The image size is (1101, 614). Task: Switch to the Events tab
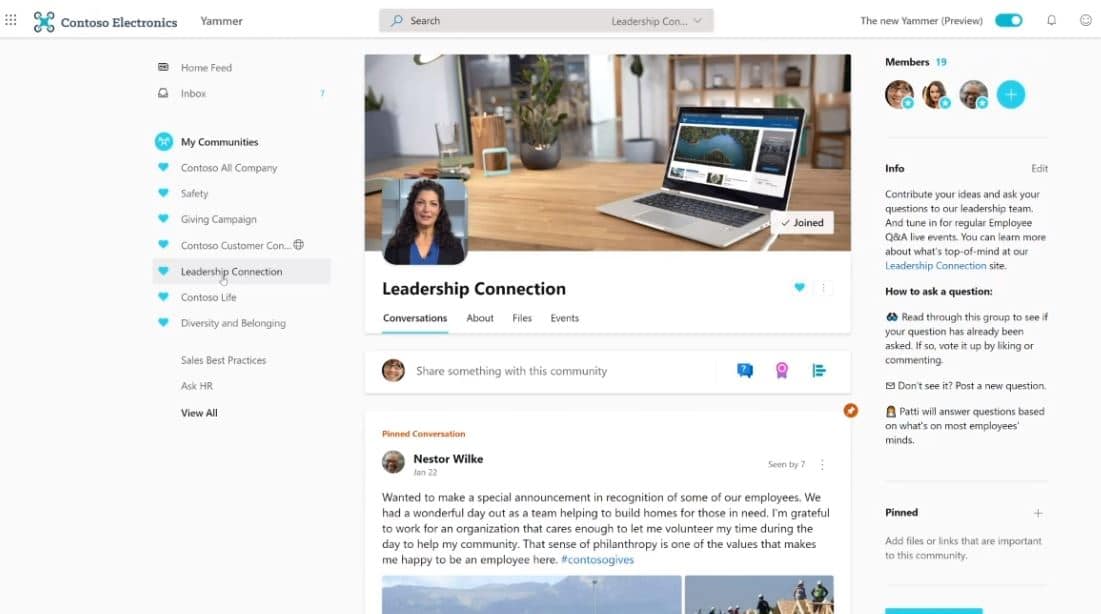[565, 318]
